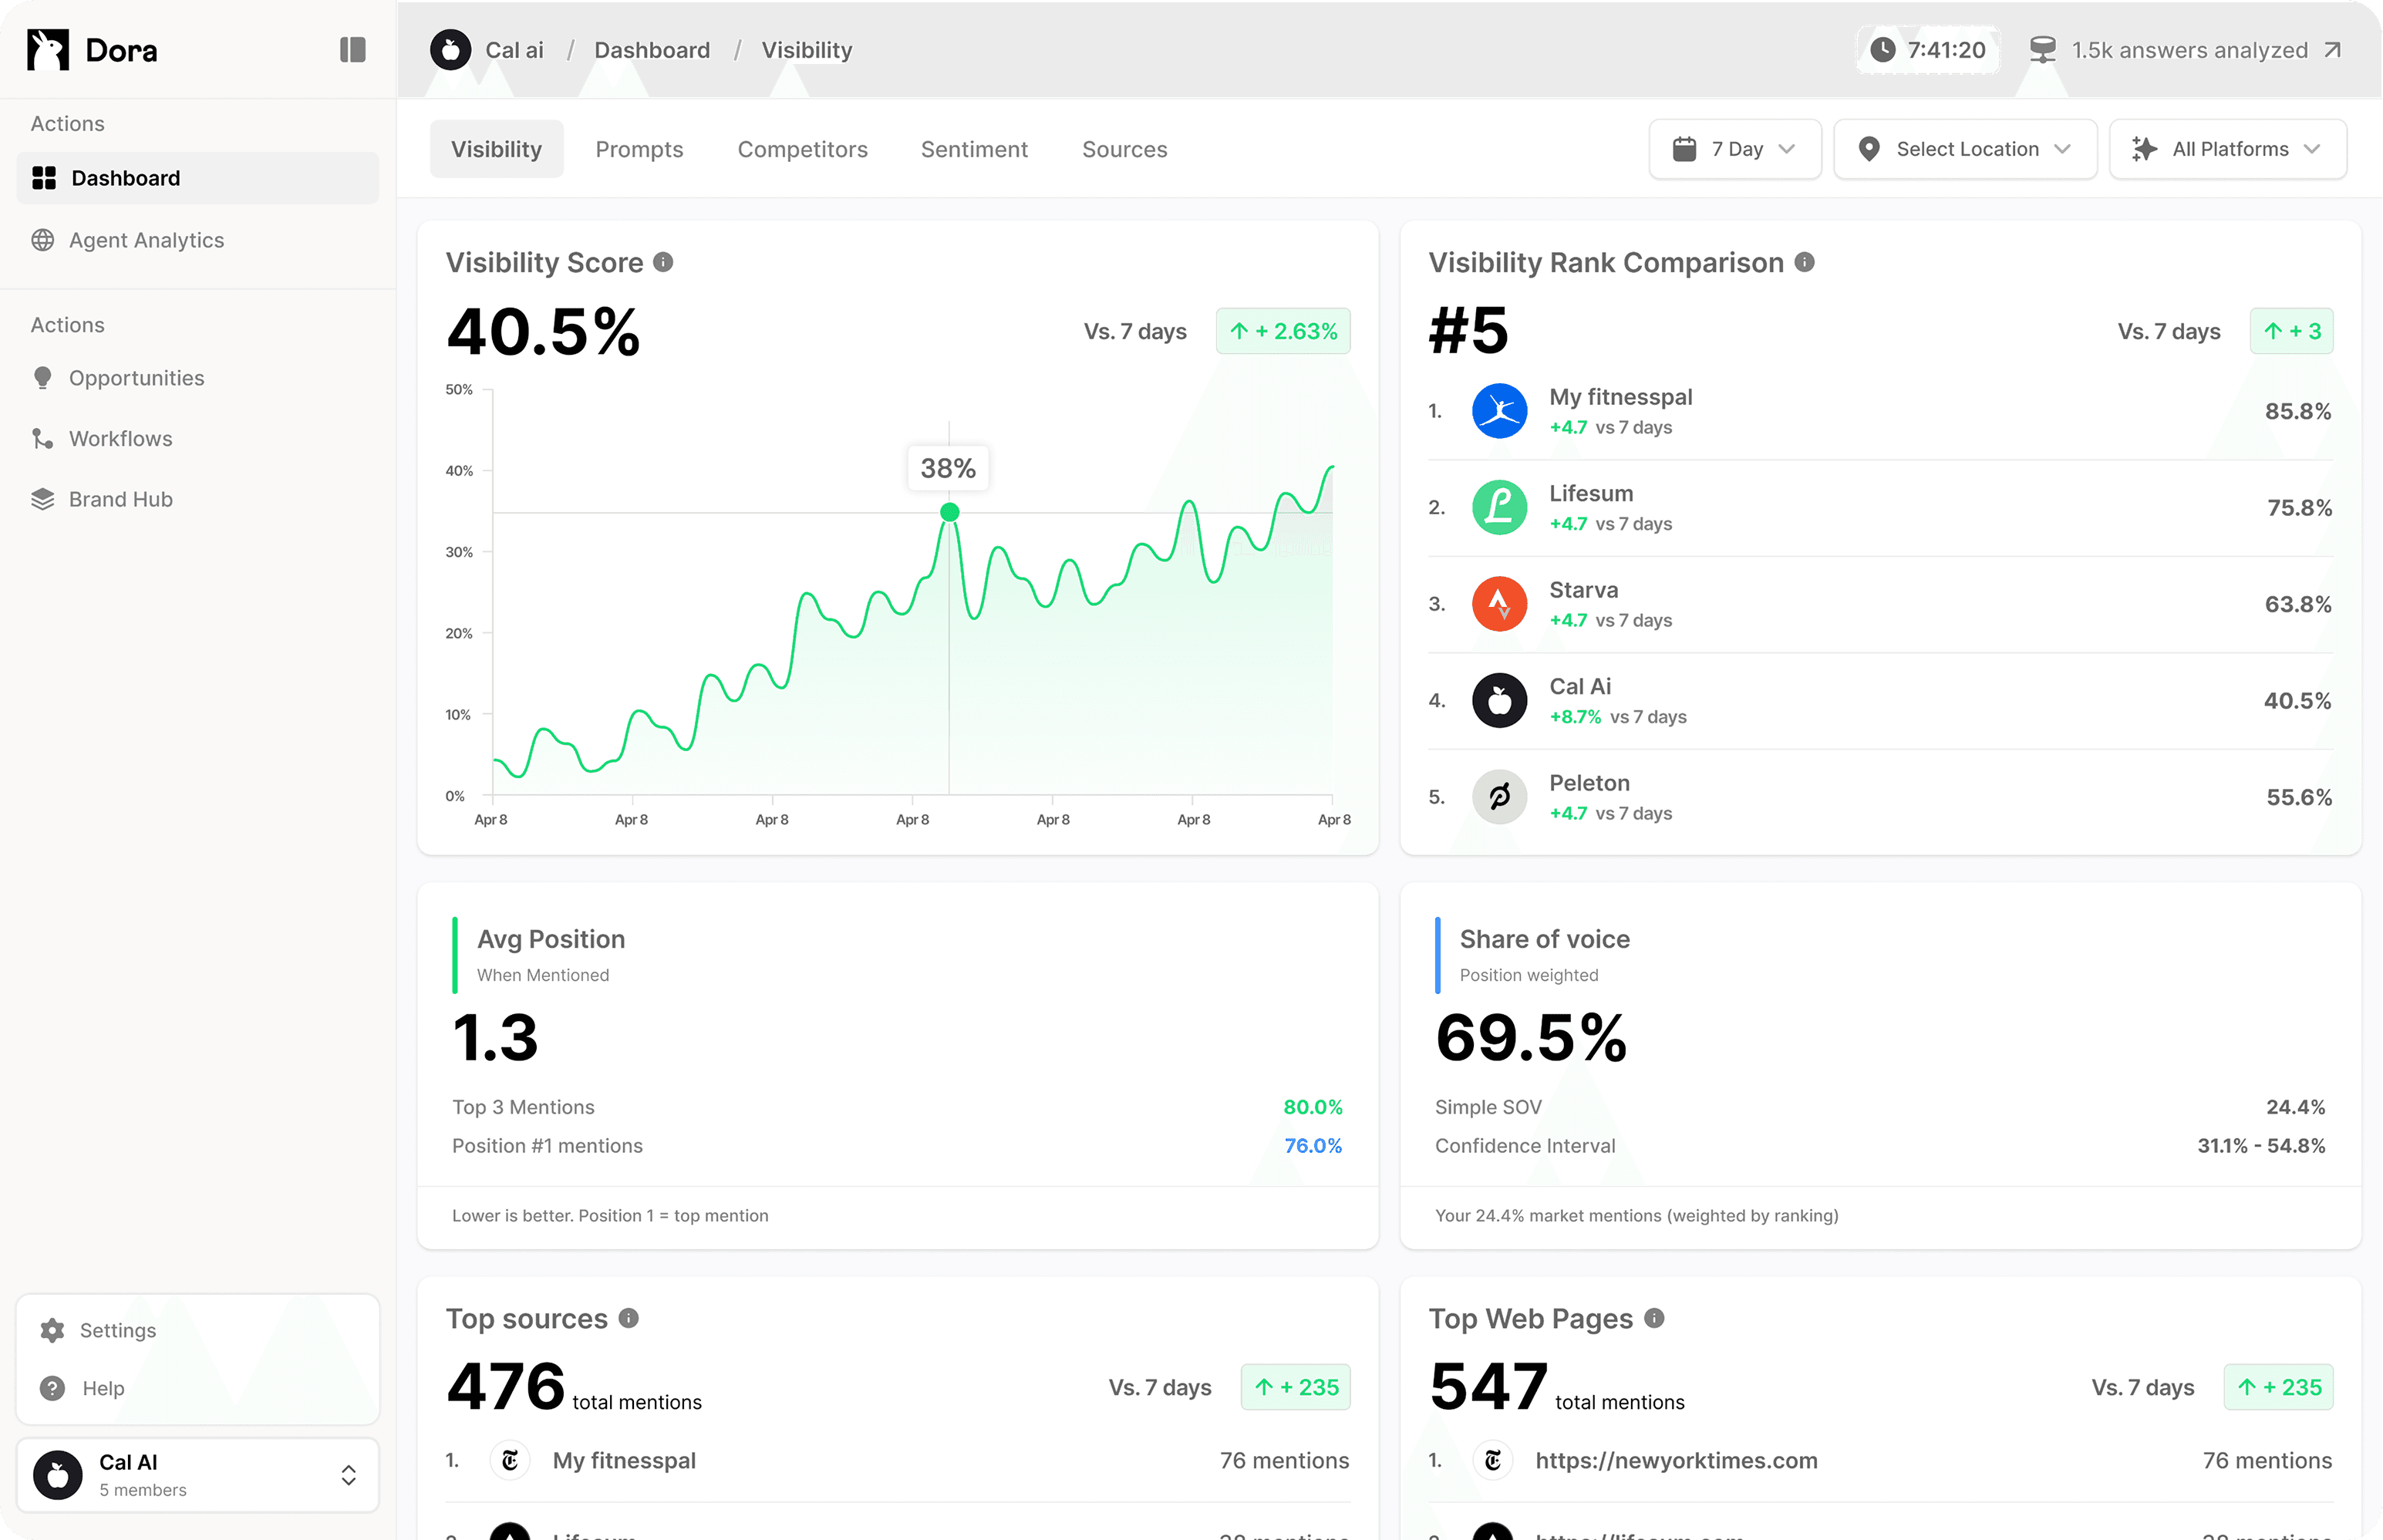The width and height of the screenshot is (2383, 1540).
Task: Click Cal ai breadcrumb text
Action: click(x=514, y=50)
